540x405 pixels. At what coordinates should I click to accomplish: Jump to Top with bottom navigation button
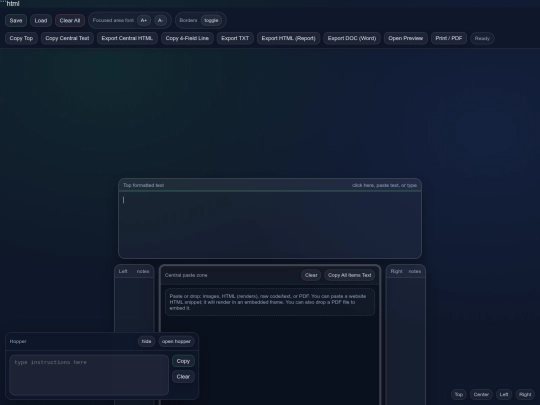point(459,394)
